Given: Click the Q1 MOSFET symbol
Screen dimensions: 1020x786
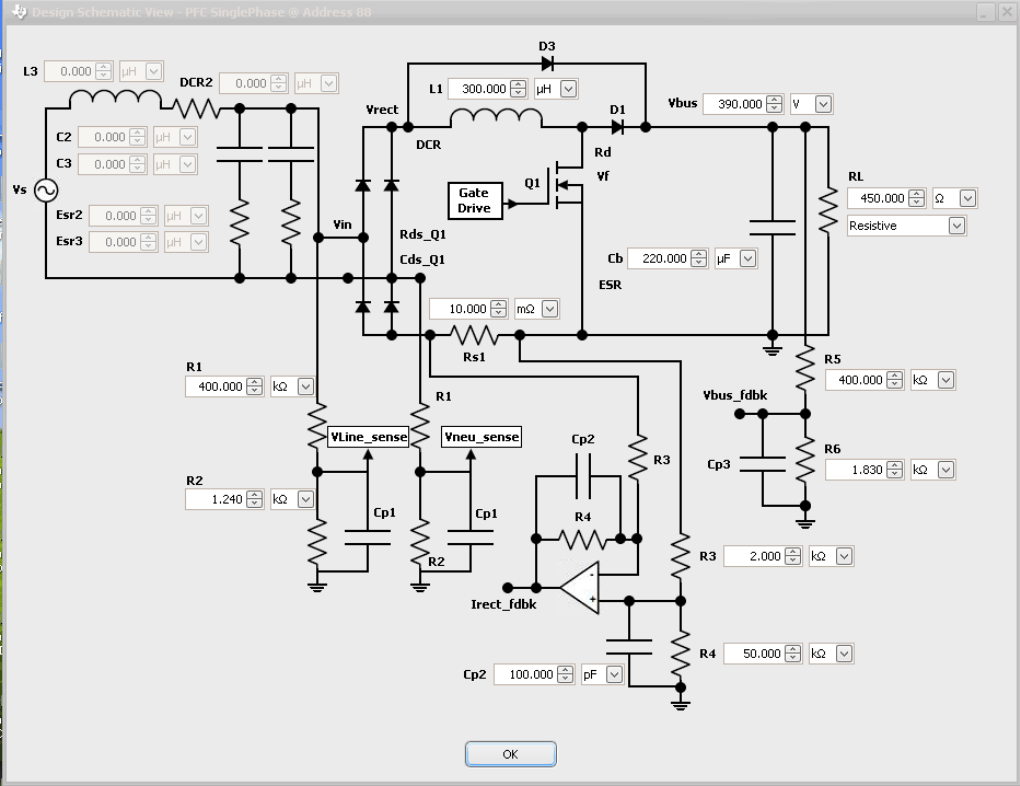Looking at the screenshot, I should [566, 186].
